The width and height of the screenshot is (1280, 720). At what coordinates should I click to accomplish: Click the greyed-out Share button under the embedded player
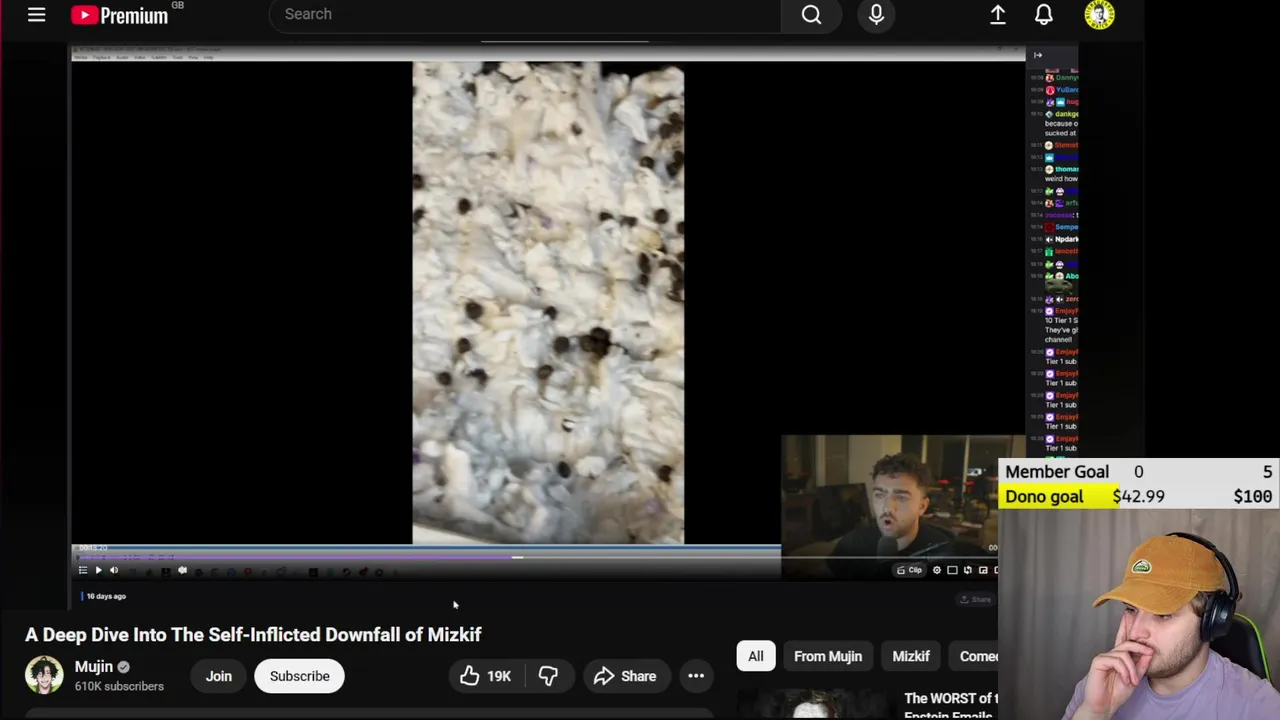[x=975, y=599]
